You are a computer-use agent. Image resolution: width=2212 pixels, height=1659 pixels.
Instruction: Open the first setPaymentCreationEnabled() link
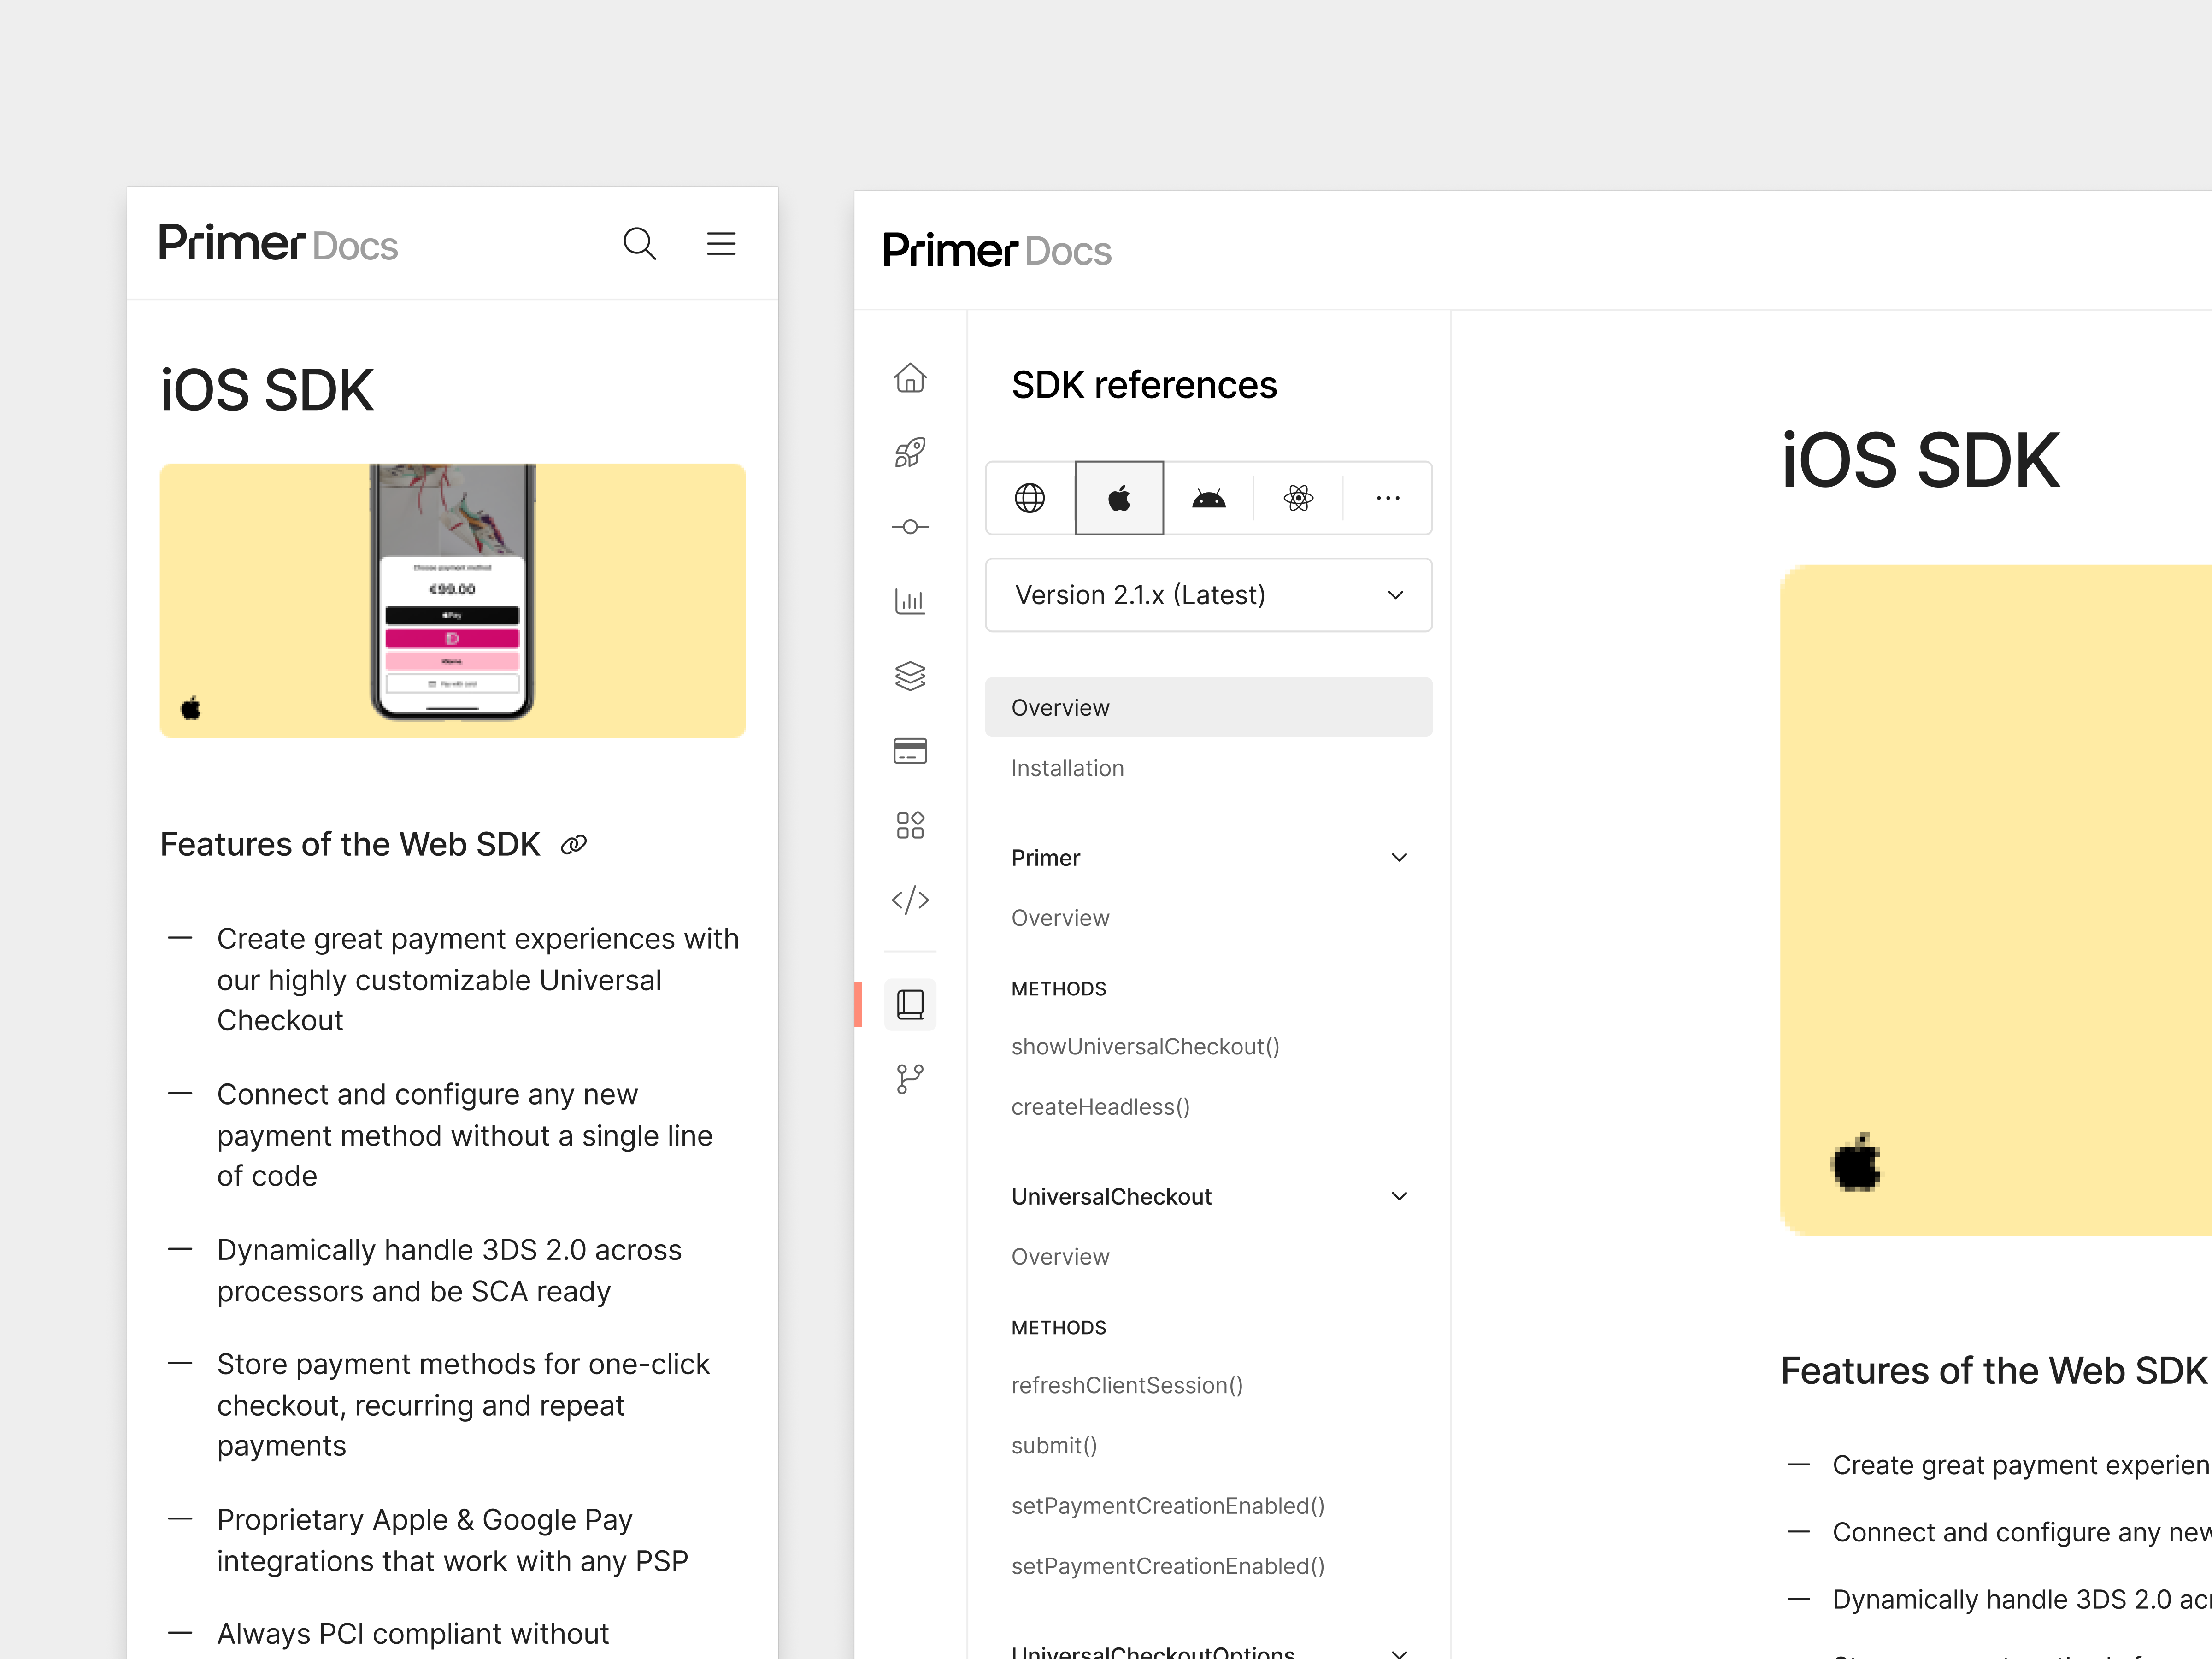[x=1168, y=1506]
